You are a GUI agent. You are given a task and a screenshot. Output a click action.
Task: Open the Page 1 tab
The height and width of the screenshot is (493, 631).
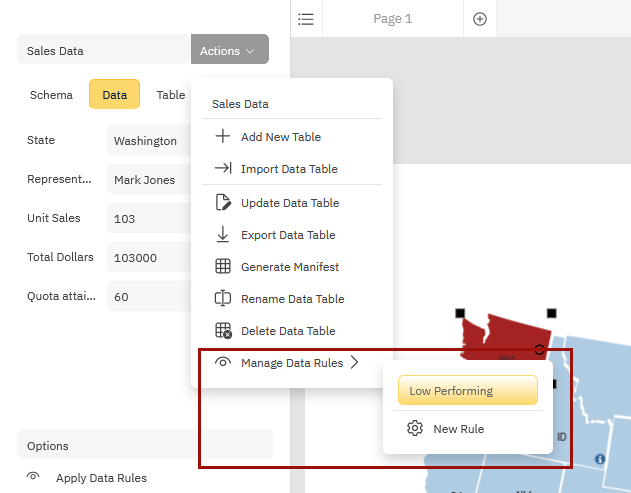coord(392,19)
